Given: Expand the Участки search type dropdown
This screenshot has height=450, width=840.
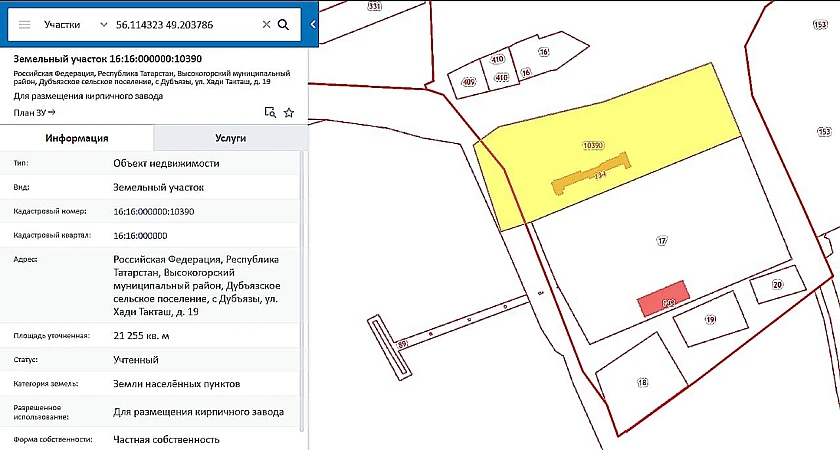Looking at the screenshot, I should click(104, 24).
